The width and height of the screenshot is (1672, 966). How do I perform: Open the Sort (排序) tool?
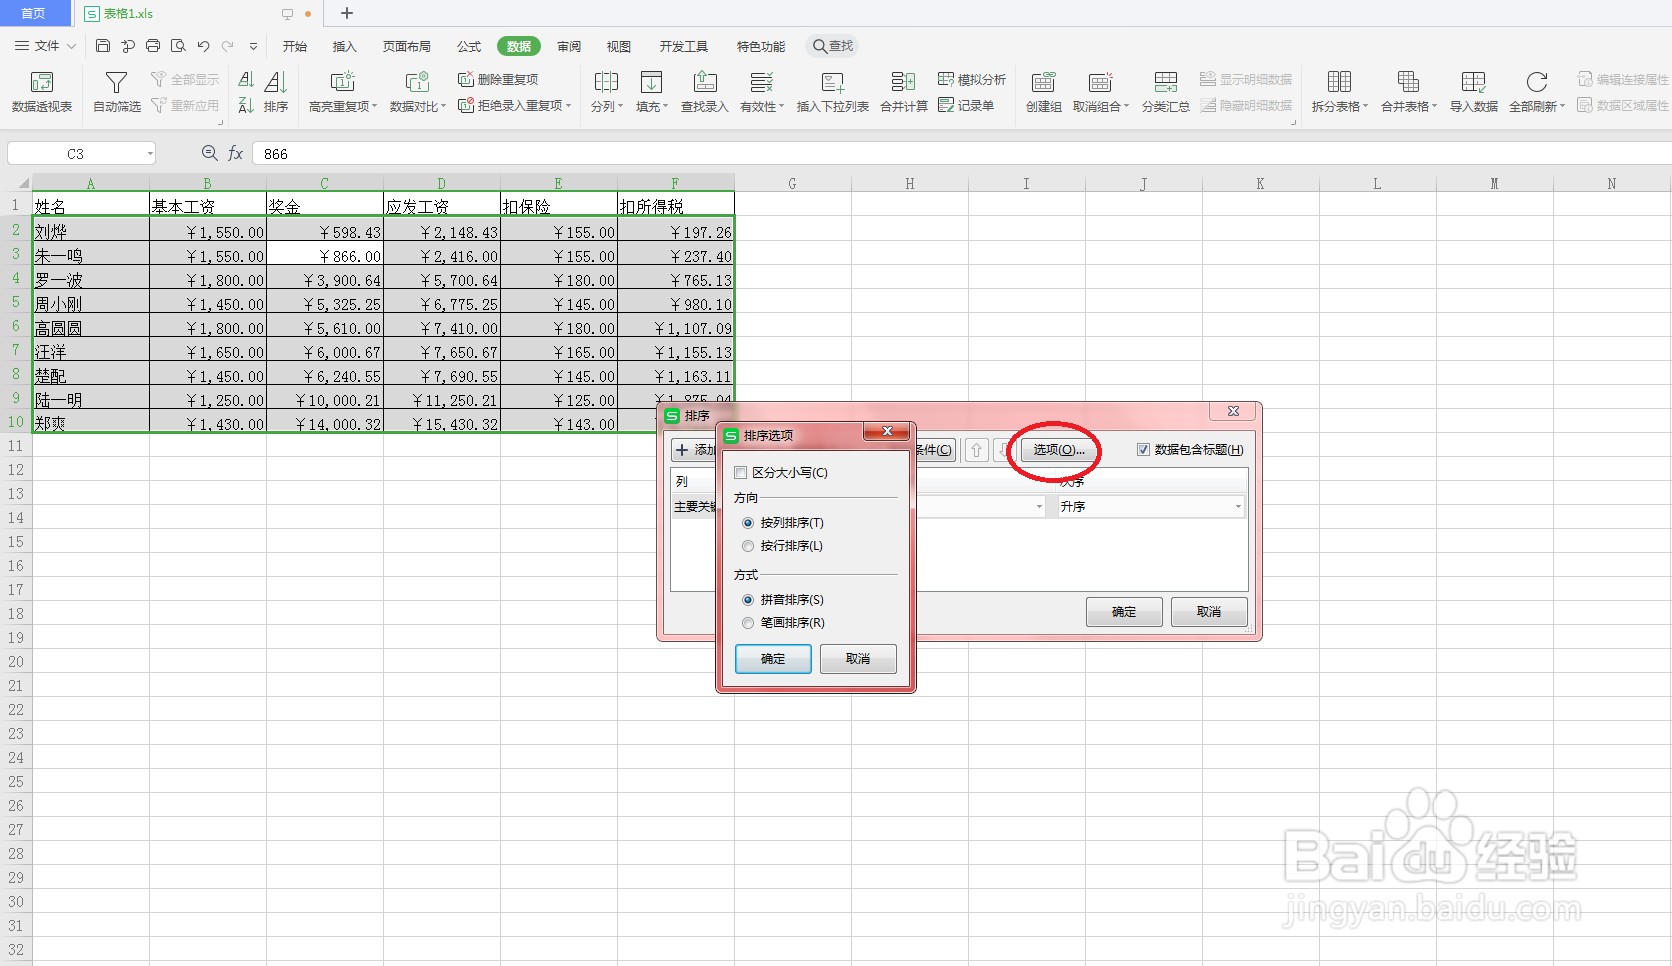tap(276, 91)
